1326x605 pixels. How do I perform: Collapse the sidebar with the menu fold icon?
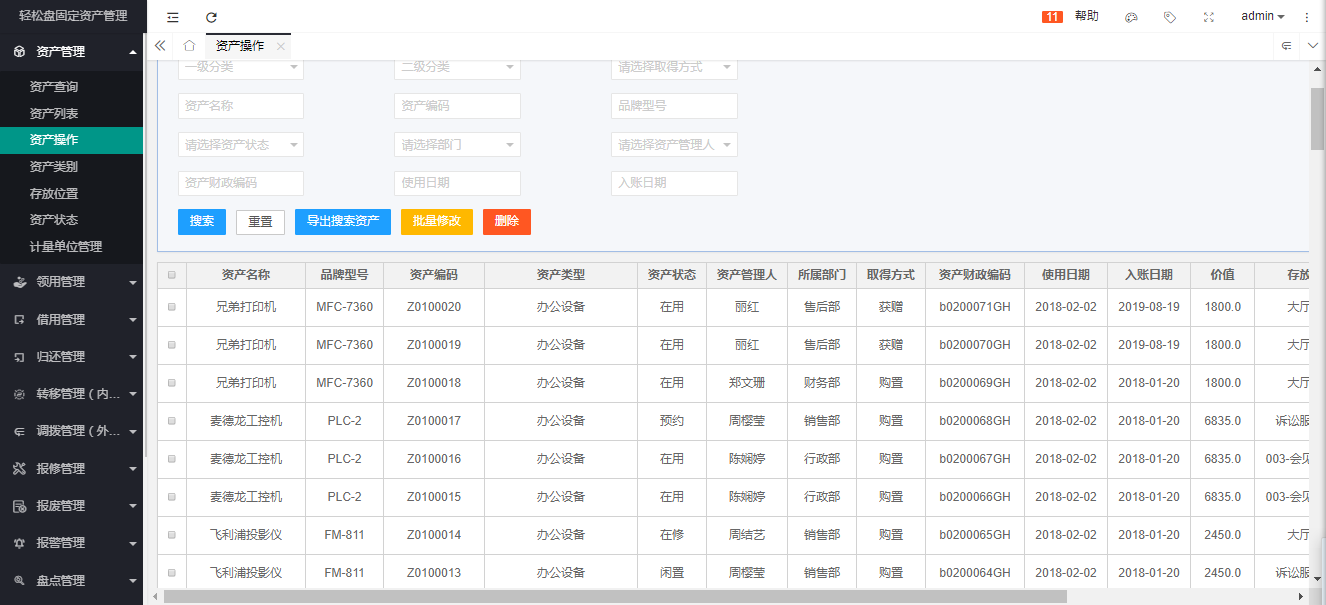(173, 17)
